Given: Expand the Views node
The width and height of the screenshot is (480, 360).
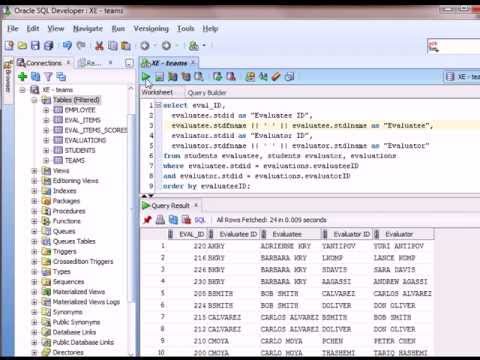Looking at the screenshot, I should coord(34,171).
